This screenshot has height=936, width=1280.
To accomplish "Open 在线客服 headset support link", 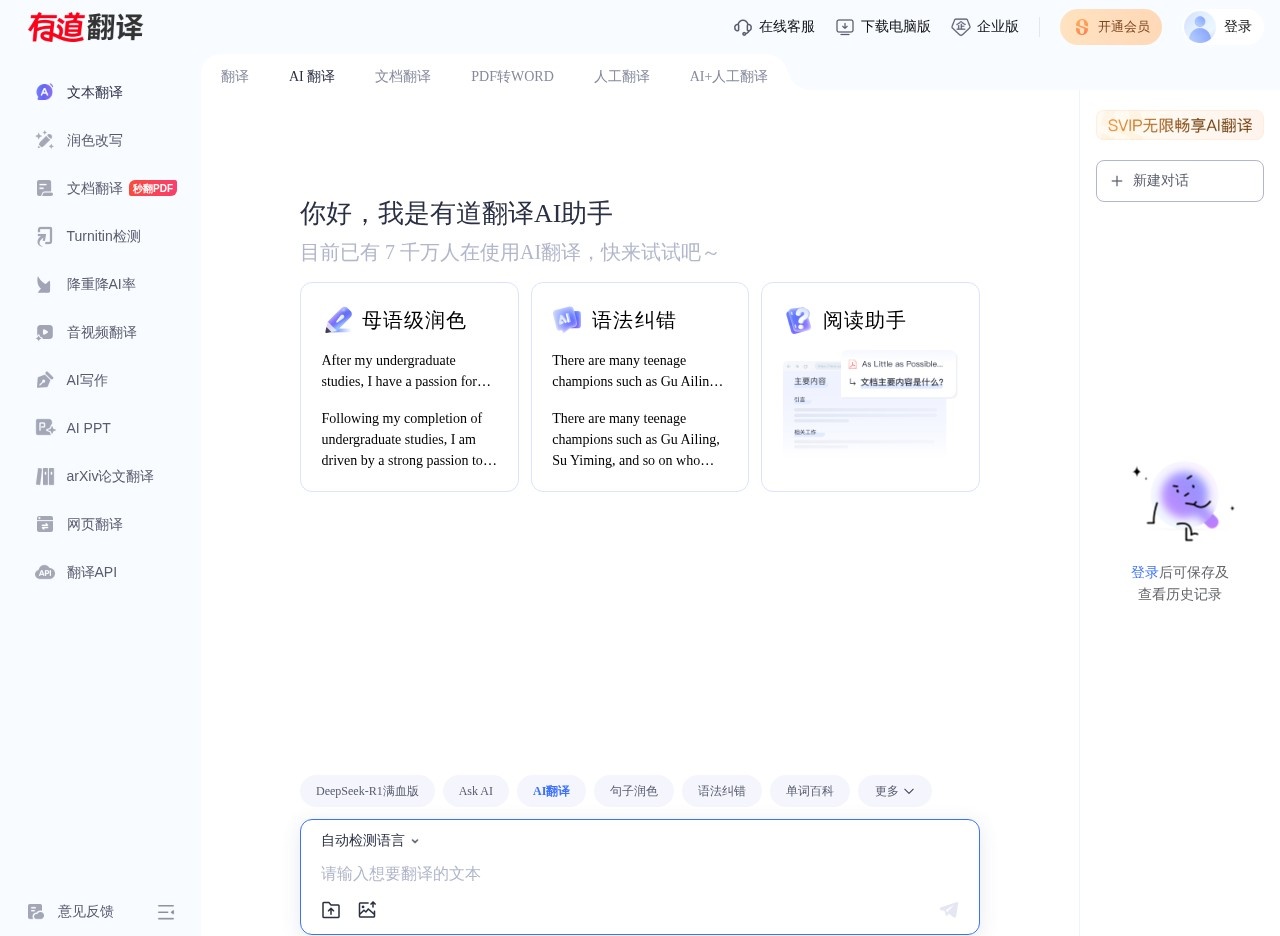I will (774, 27).
